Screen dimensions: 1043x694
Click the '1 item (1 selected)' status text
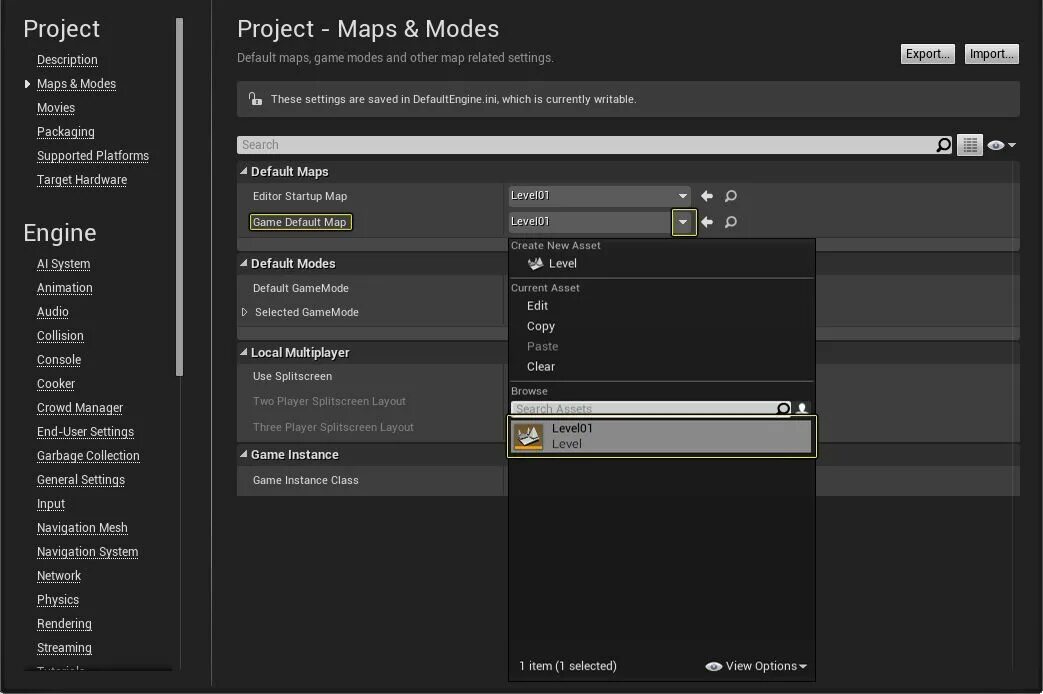pyautogui.click(x=568, y=666)
